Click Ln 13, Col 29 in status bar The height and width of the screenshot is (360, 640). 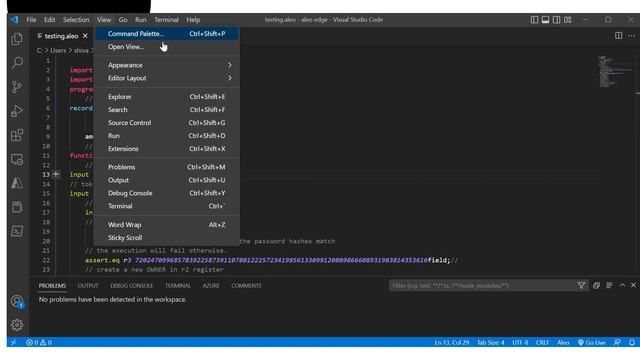point(451,342)
